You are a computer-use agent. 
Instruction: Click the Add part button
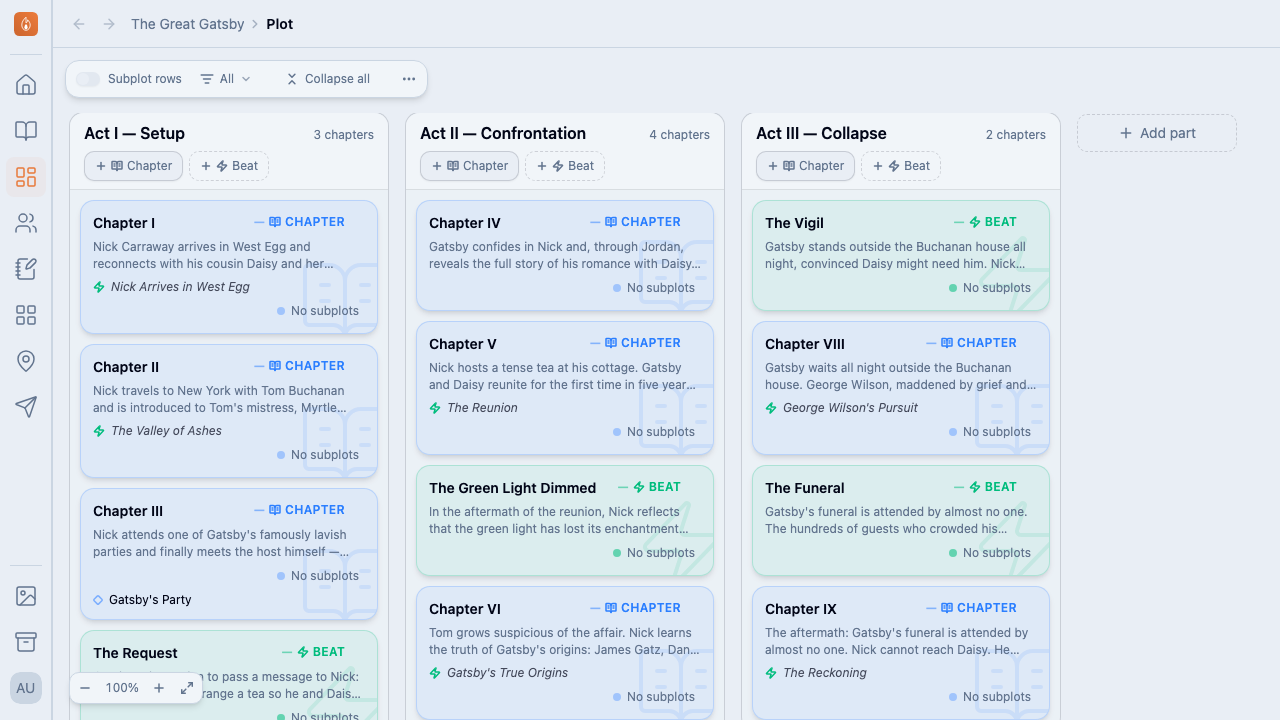tap(1157, 133)
